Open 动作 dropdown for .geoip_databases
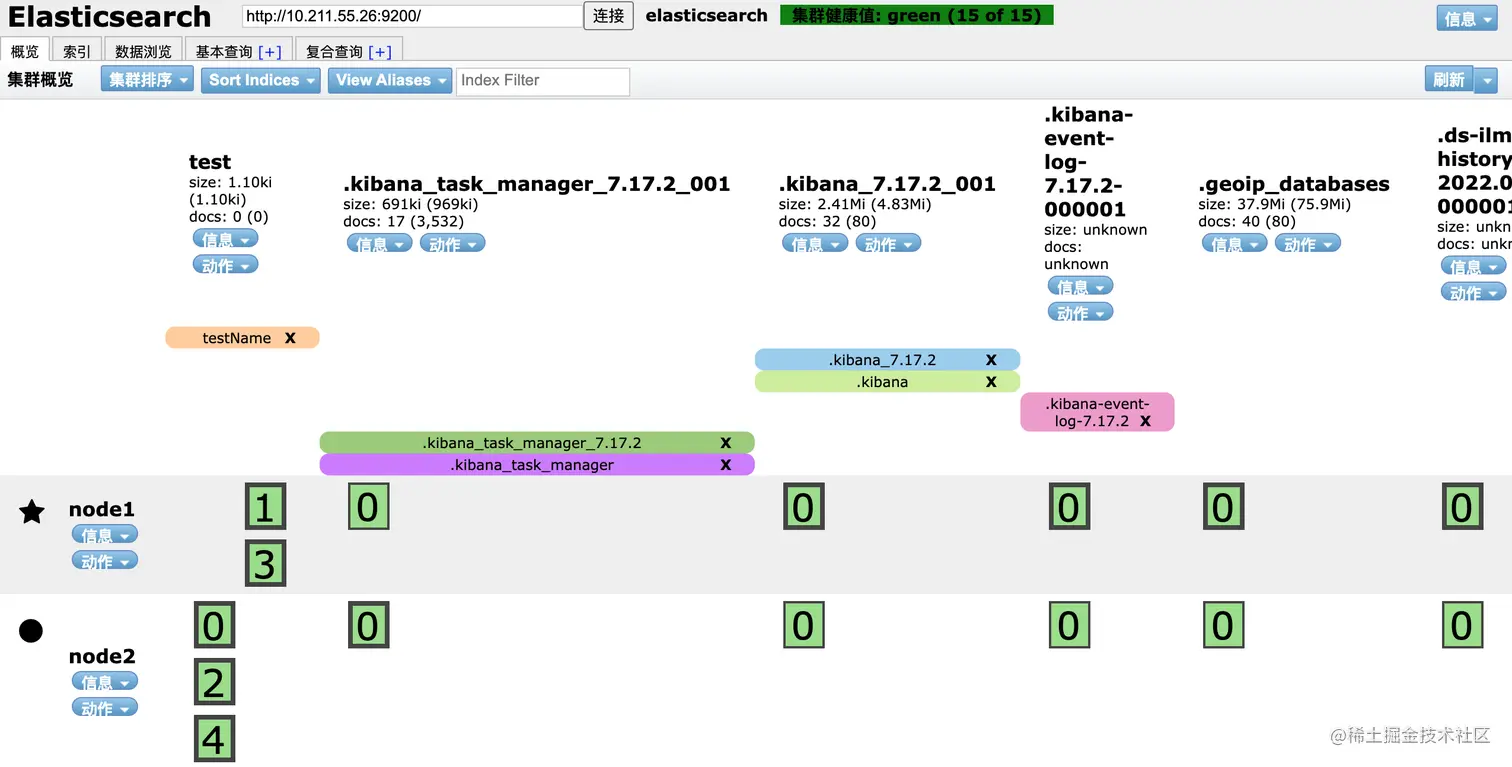The height and width of the screenshot is (767, 1512). tap(1307, 244)
